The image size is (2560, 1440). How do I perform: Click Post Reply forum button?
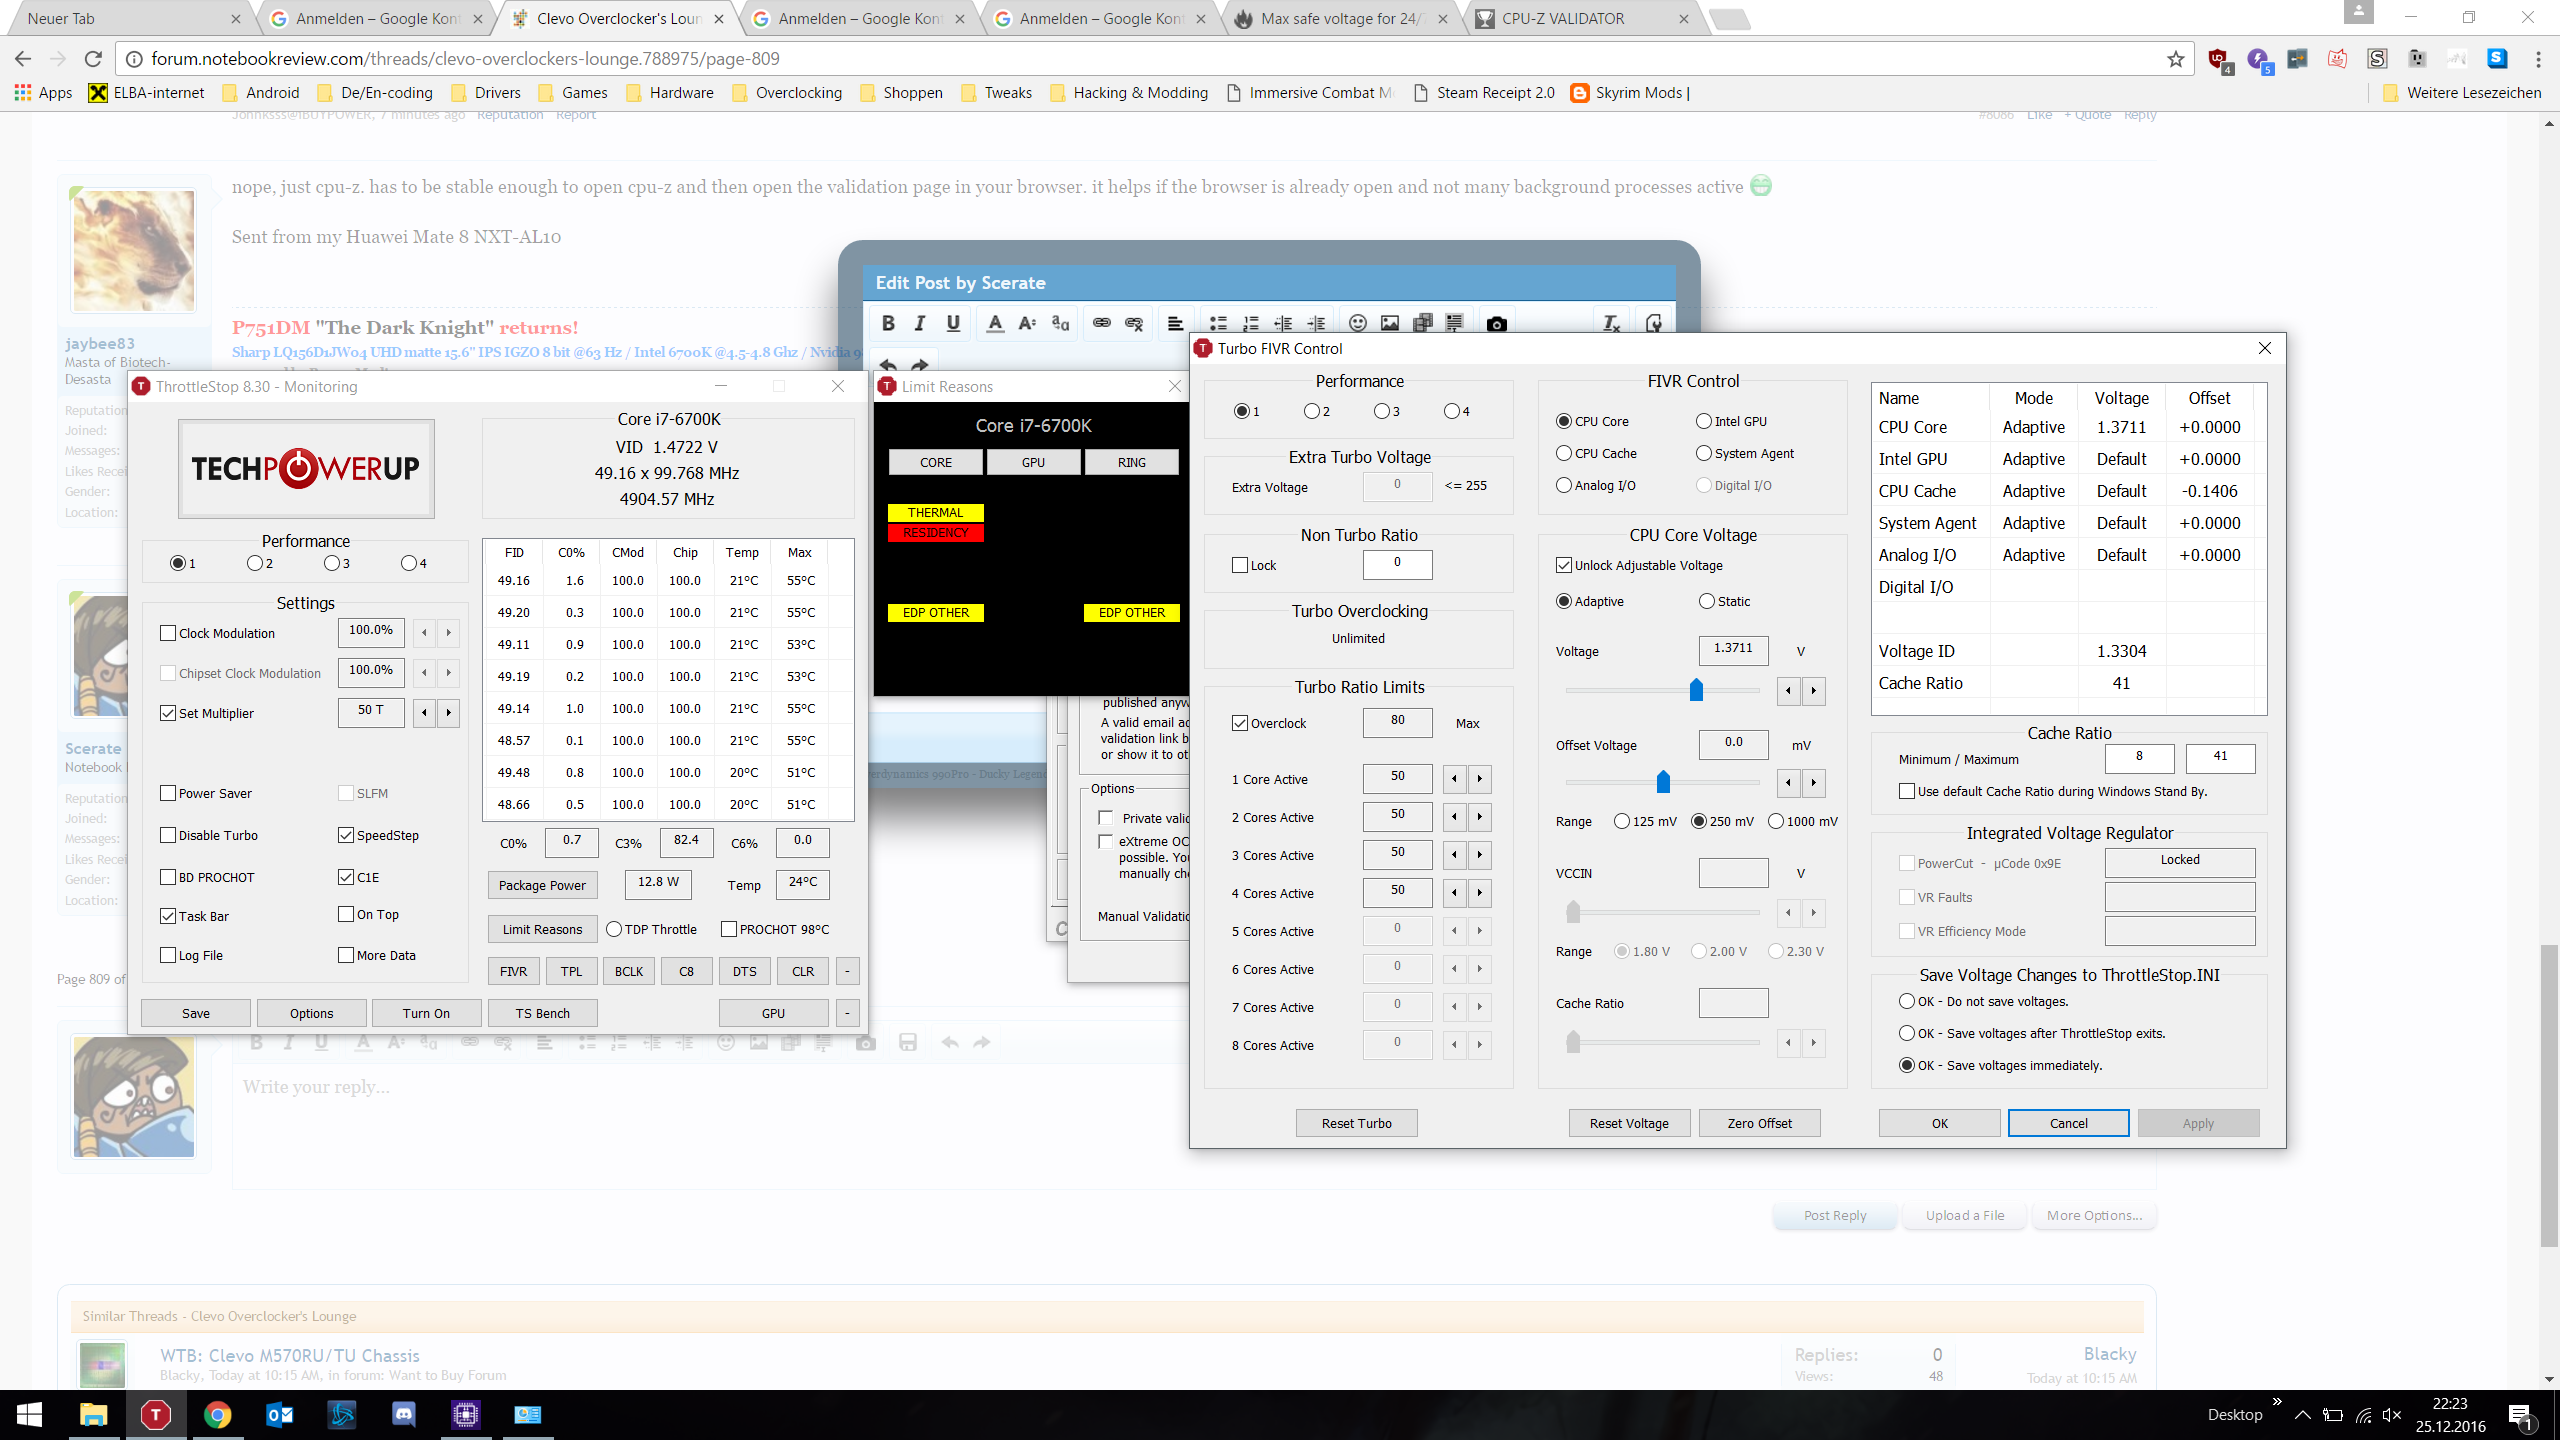pos(1835,1215)
